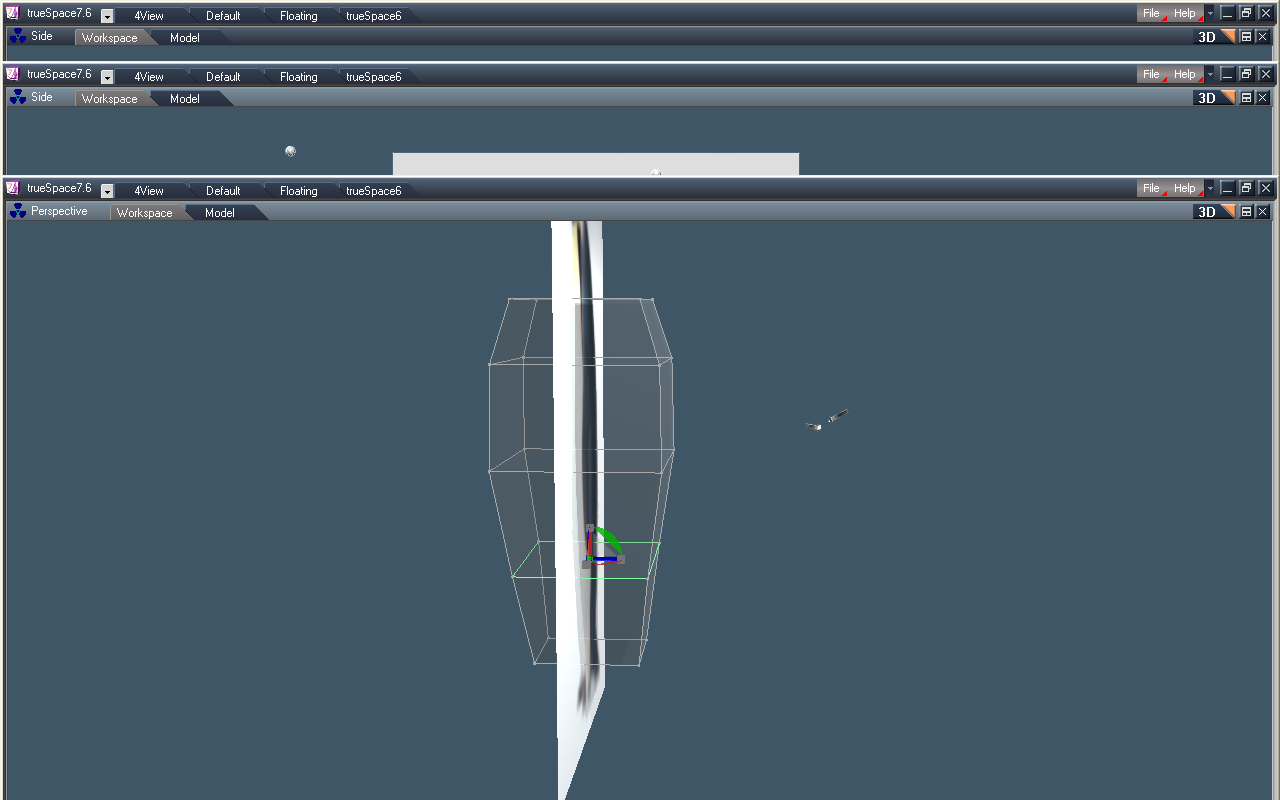Viewport: 1280px width, 800px height.
Task: Click the trueSpace logo icon in the Perspective window
Action: 11,189
